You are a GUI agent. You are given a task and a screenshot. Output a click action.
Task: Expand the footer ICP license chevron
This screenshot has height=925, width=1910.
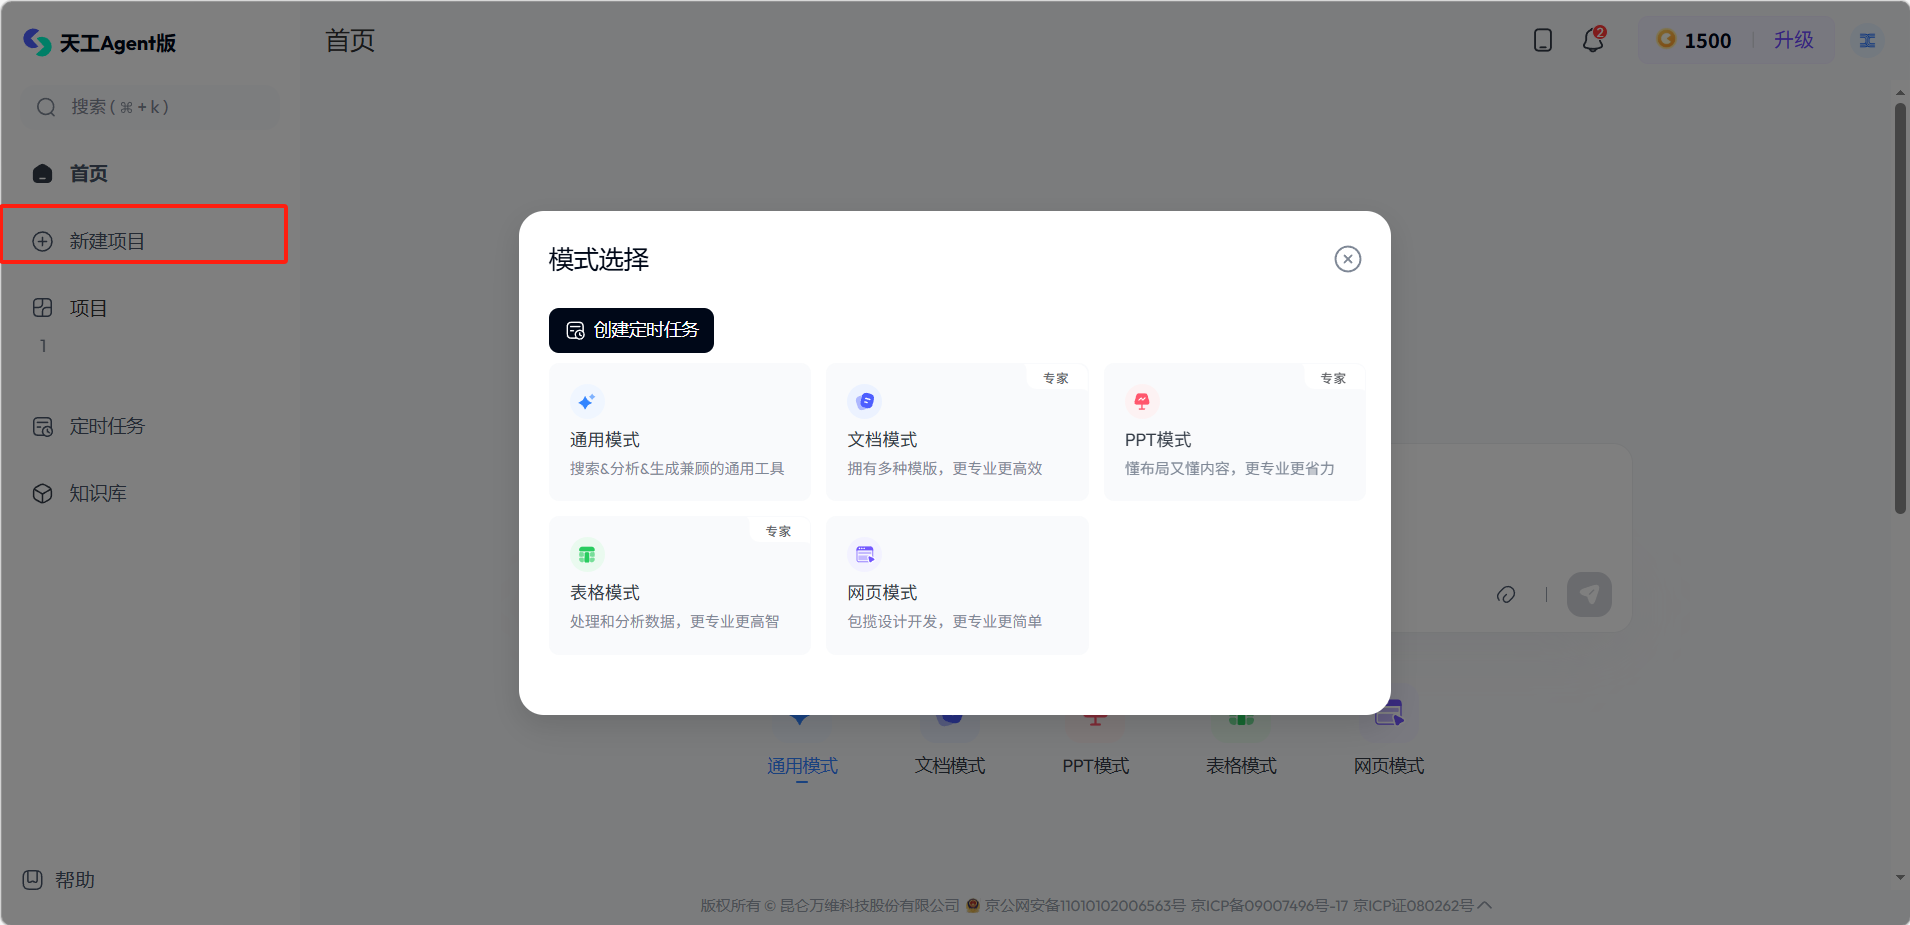tap(1485, 905)
